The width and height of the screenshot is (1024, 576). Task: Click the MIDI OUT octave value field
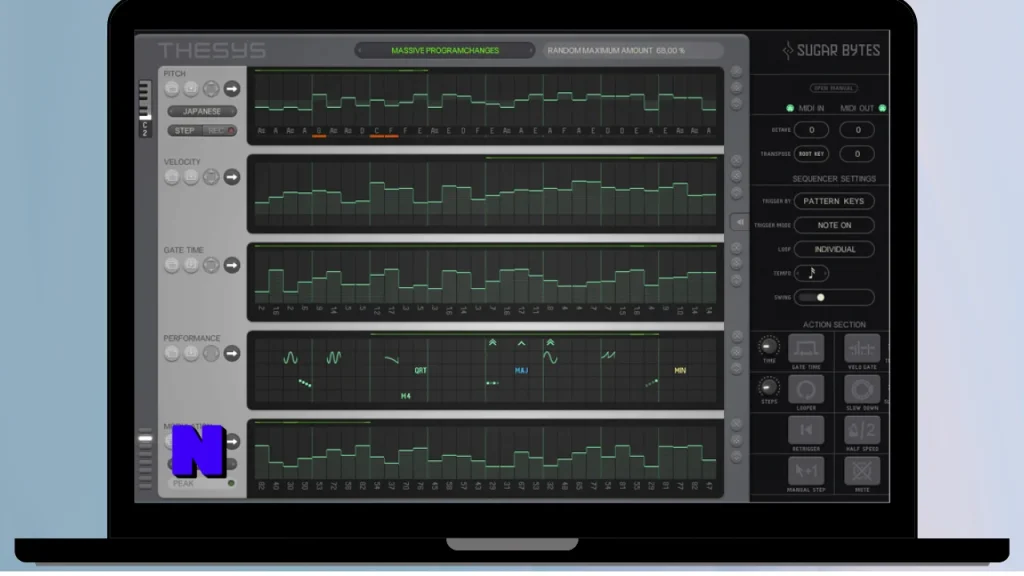tap(857, 130)
